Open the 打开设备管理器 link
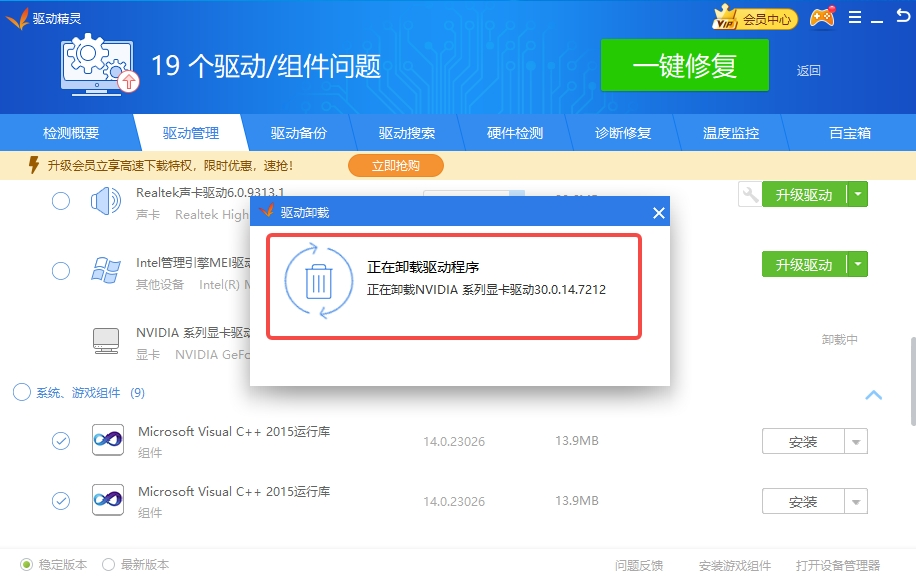This screenshot has height=580, width=916. pos(838,566)
